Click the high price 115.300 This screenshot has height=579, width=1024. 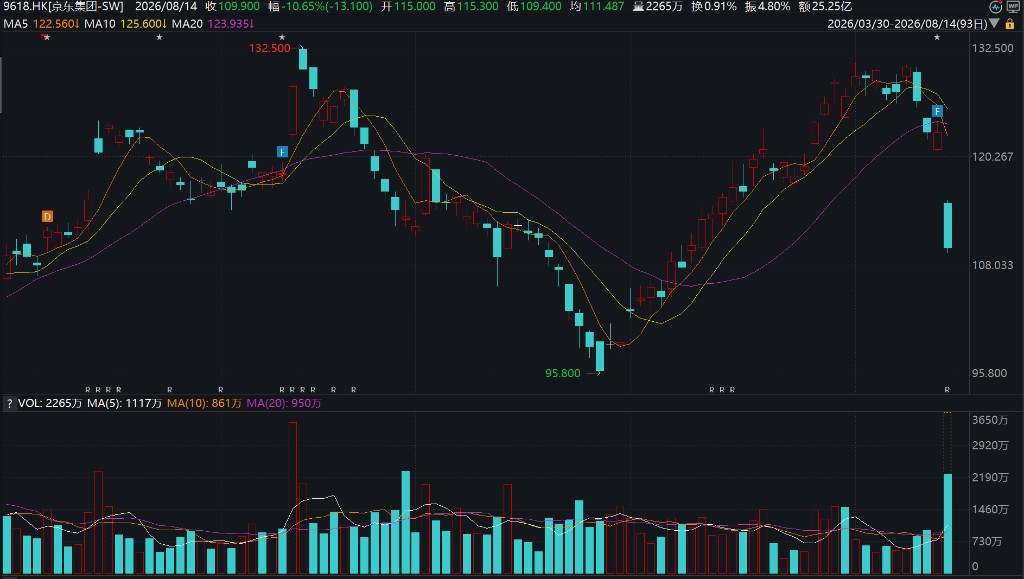point(478,7)
